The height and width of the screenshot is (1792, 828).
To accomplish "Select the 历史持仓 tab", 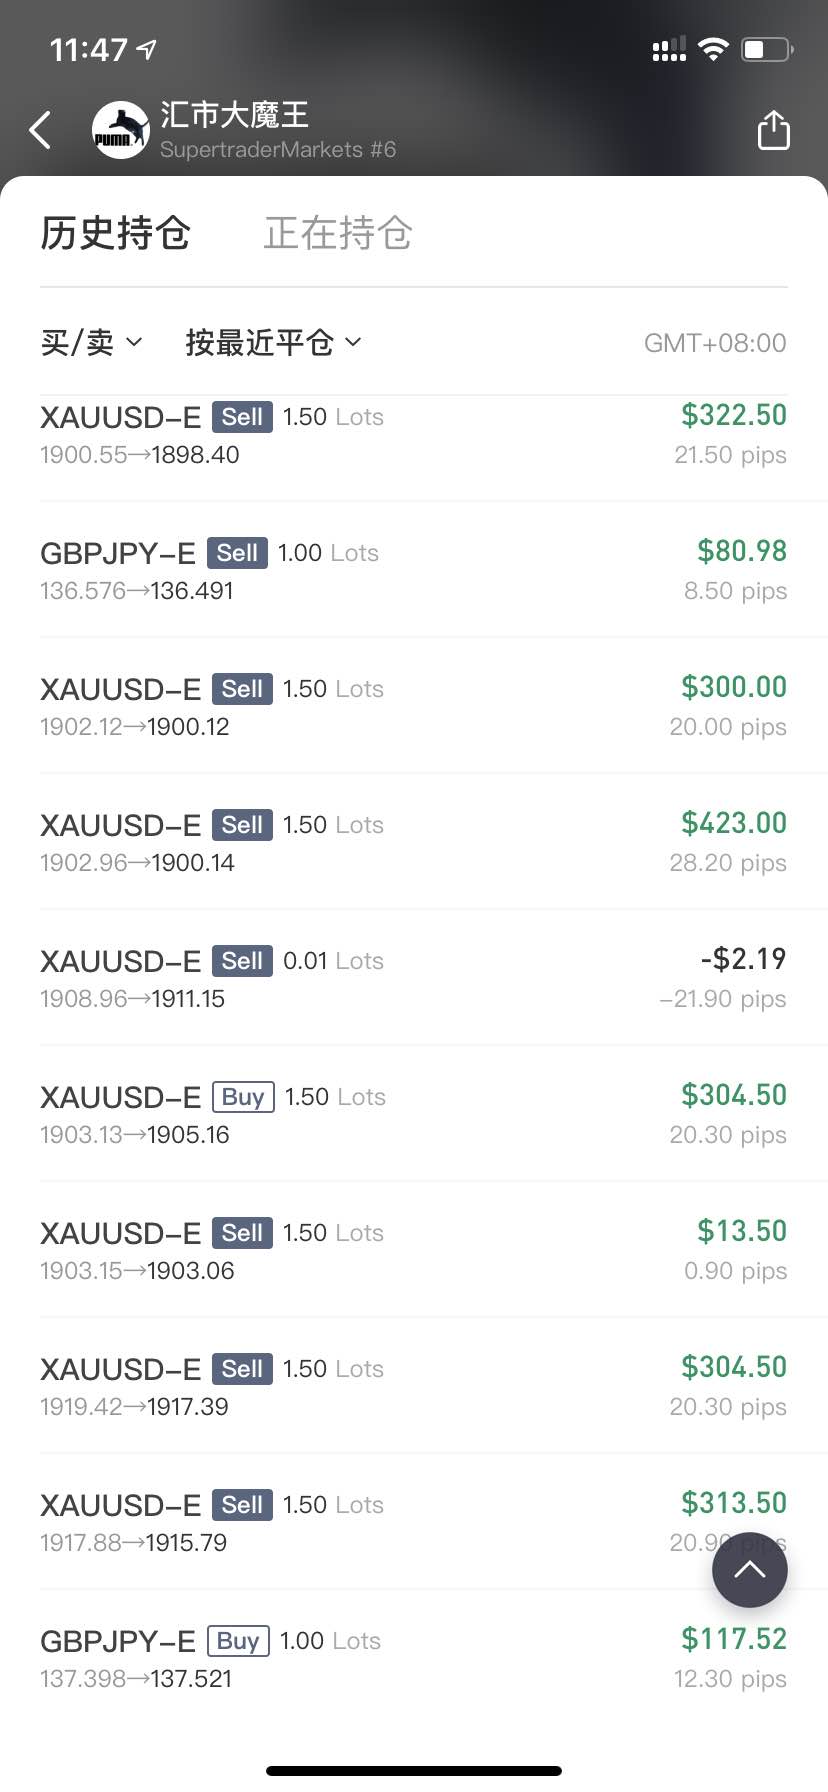I will (x=115, y=233).
